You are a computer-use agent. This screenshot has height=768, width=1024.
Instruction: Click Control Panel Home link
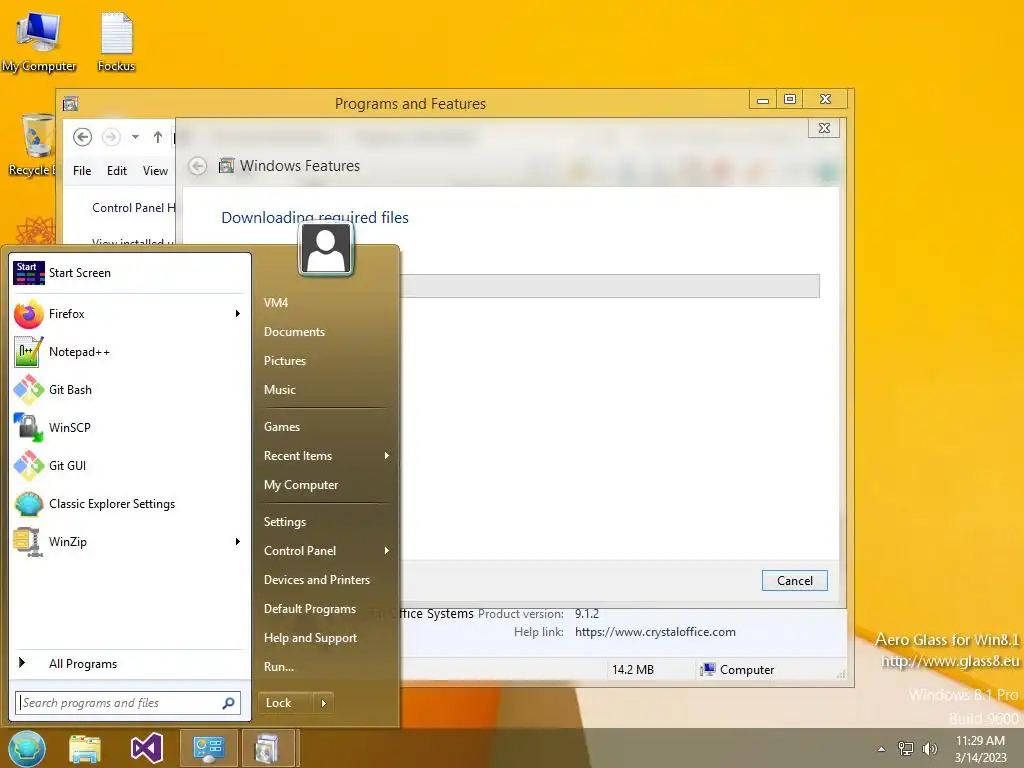pos(134,208)
